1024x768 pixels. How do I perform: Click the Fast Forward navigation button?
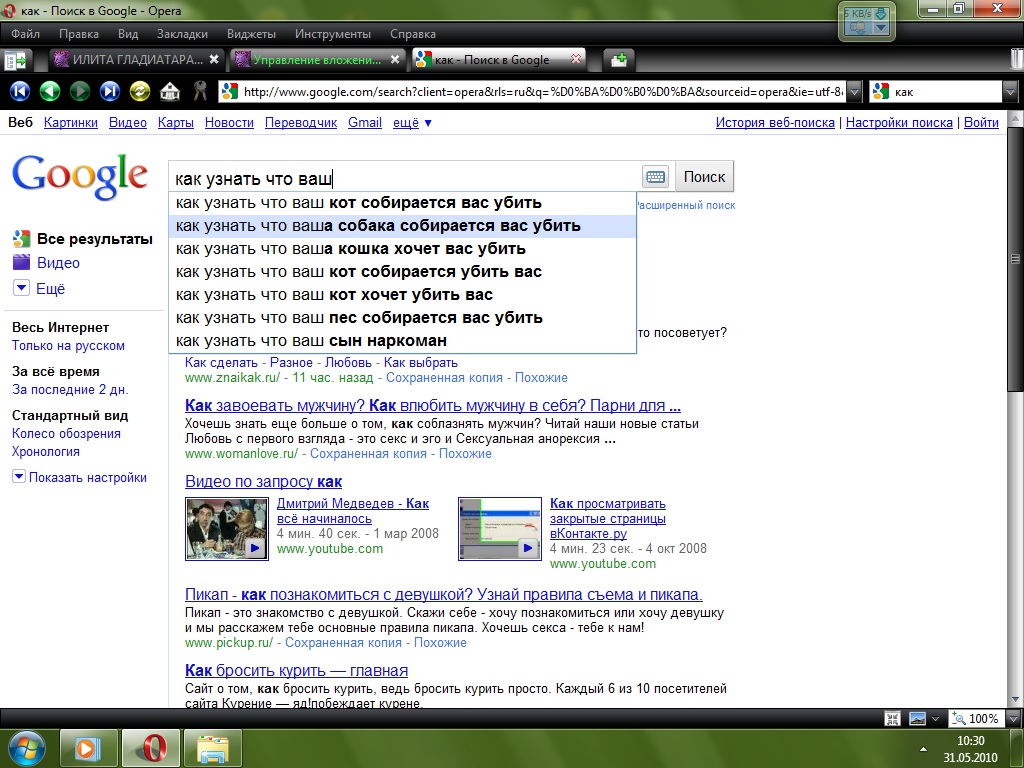click(110, 92)
